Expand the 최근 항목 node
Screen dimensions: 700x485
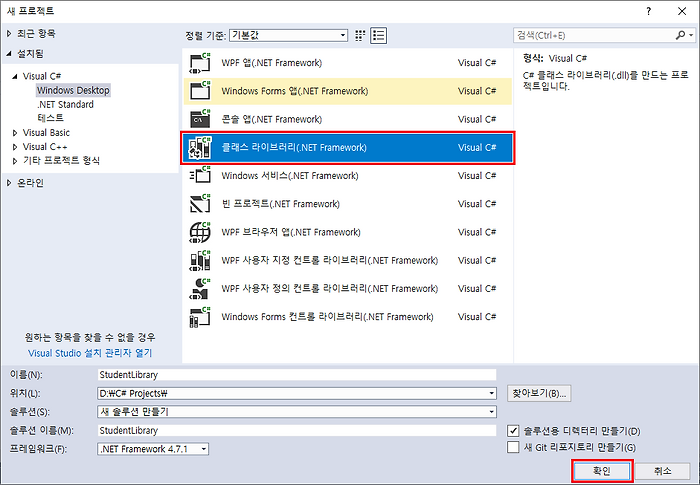(x=9, y=33)
